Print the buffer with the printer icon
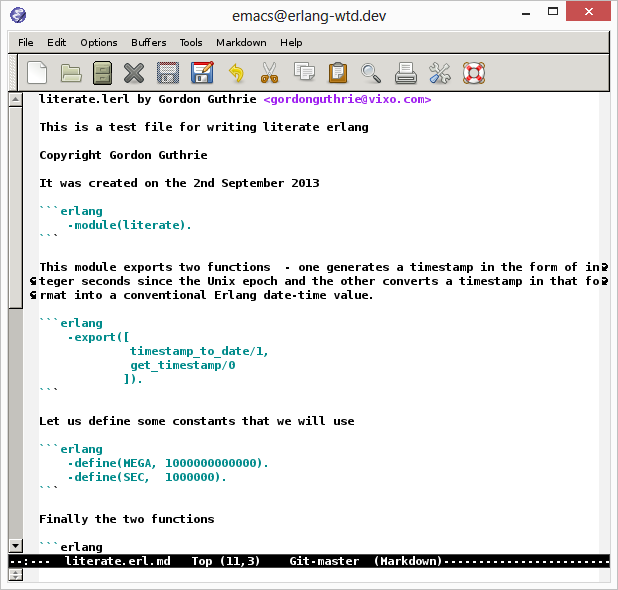The height and width of the screenshot is (590, 618). [x=406, y=73]
